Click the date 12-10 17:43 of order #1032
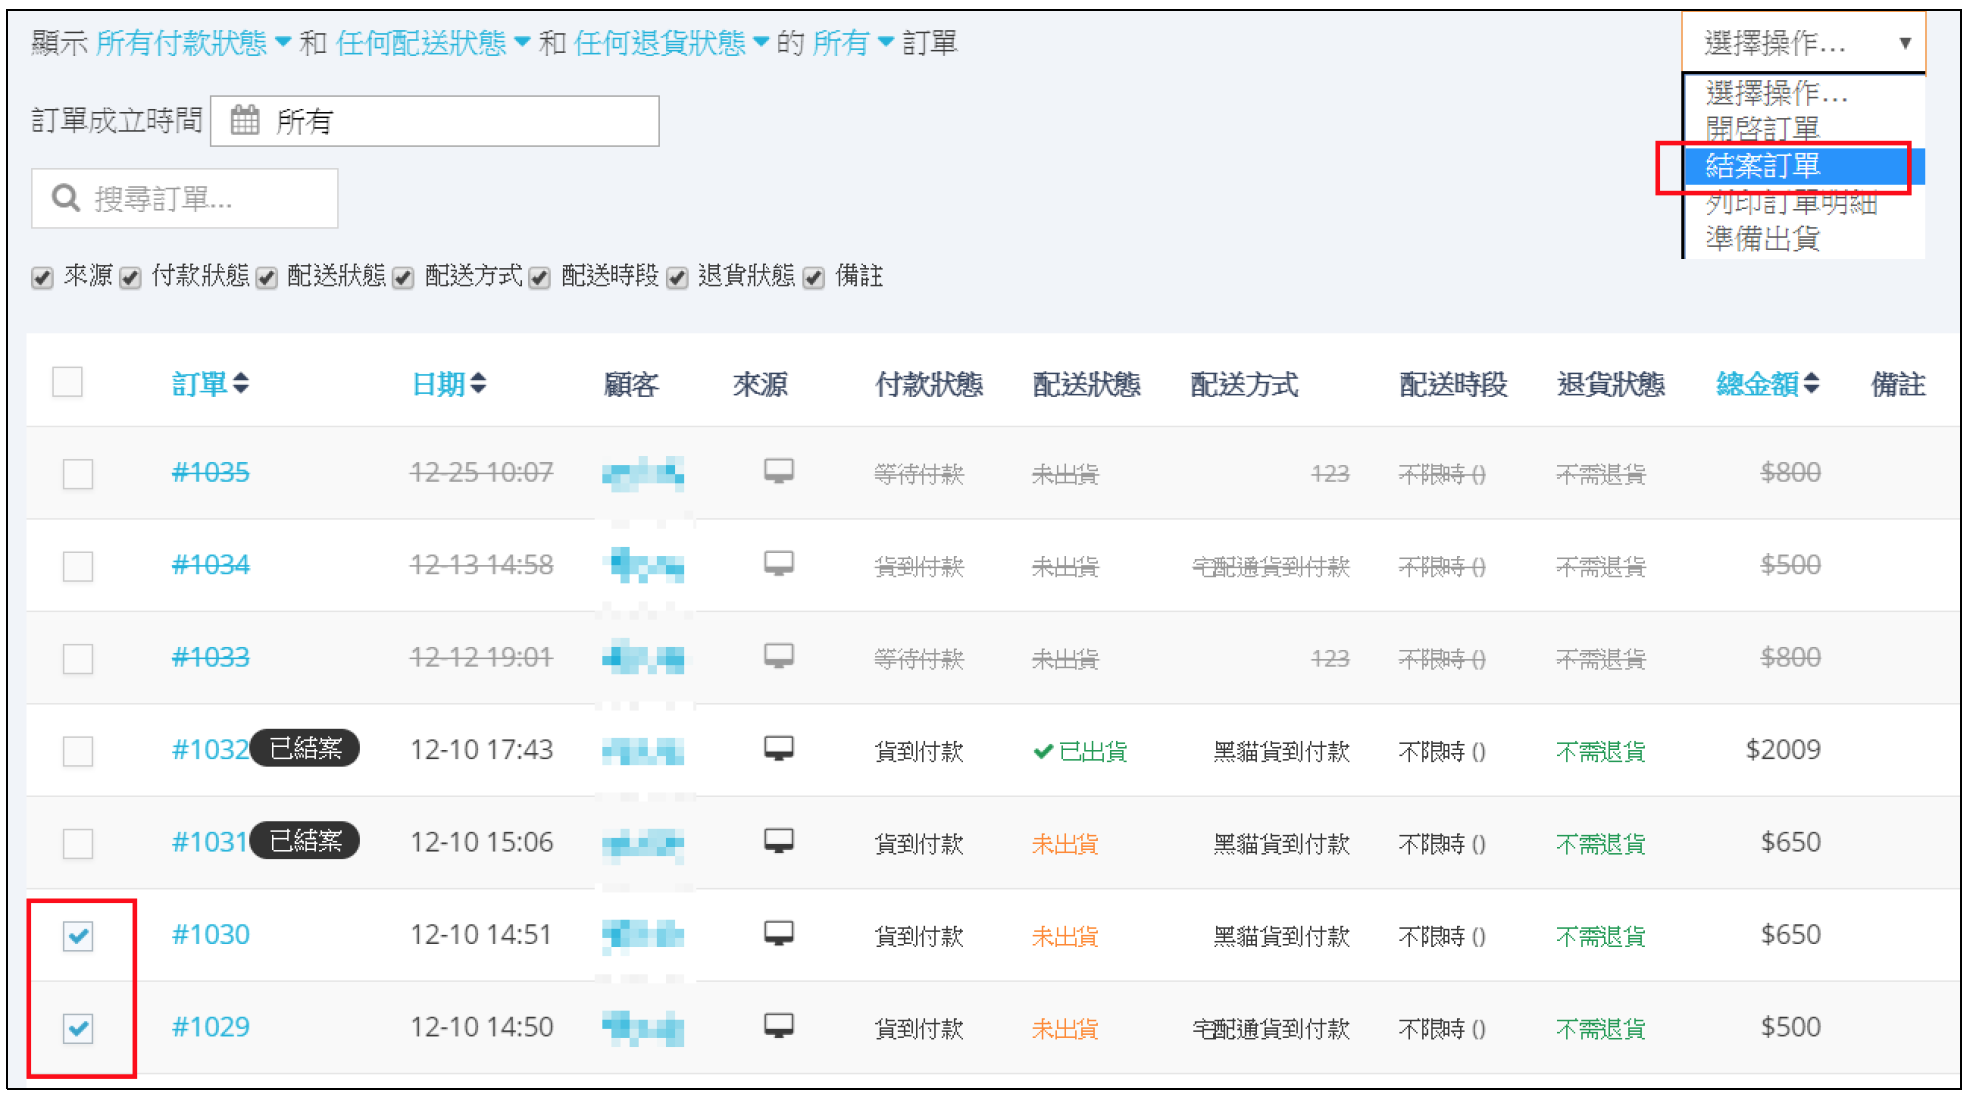Viewport: 1972px width, 1102px height. point(481,750)
